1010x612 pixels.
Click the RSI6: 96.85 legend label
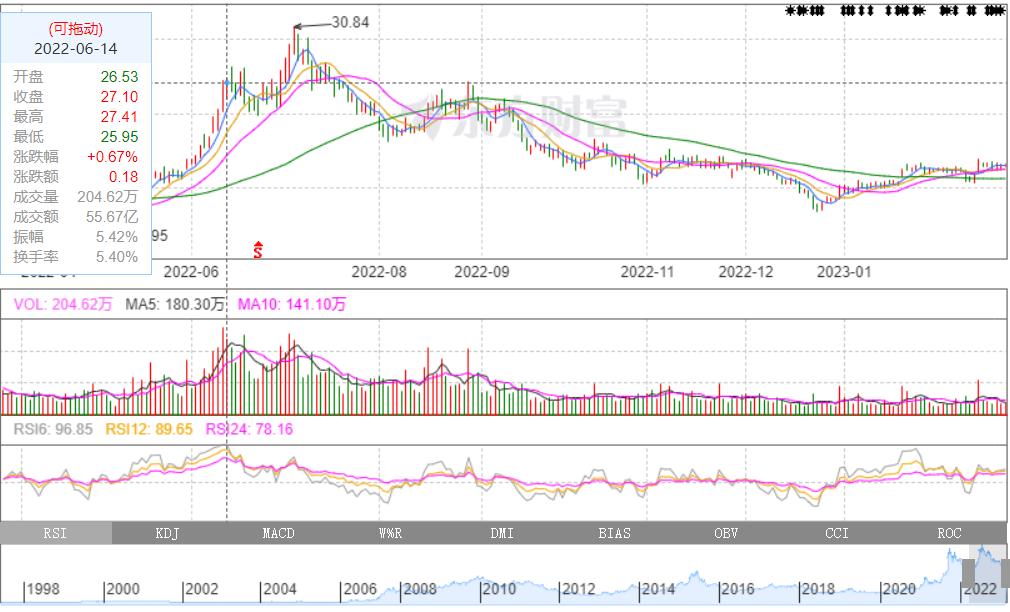pos(53,429)
